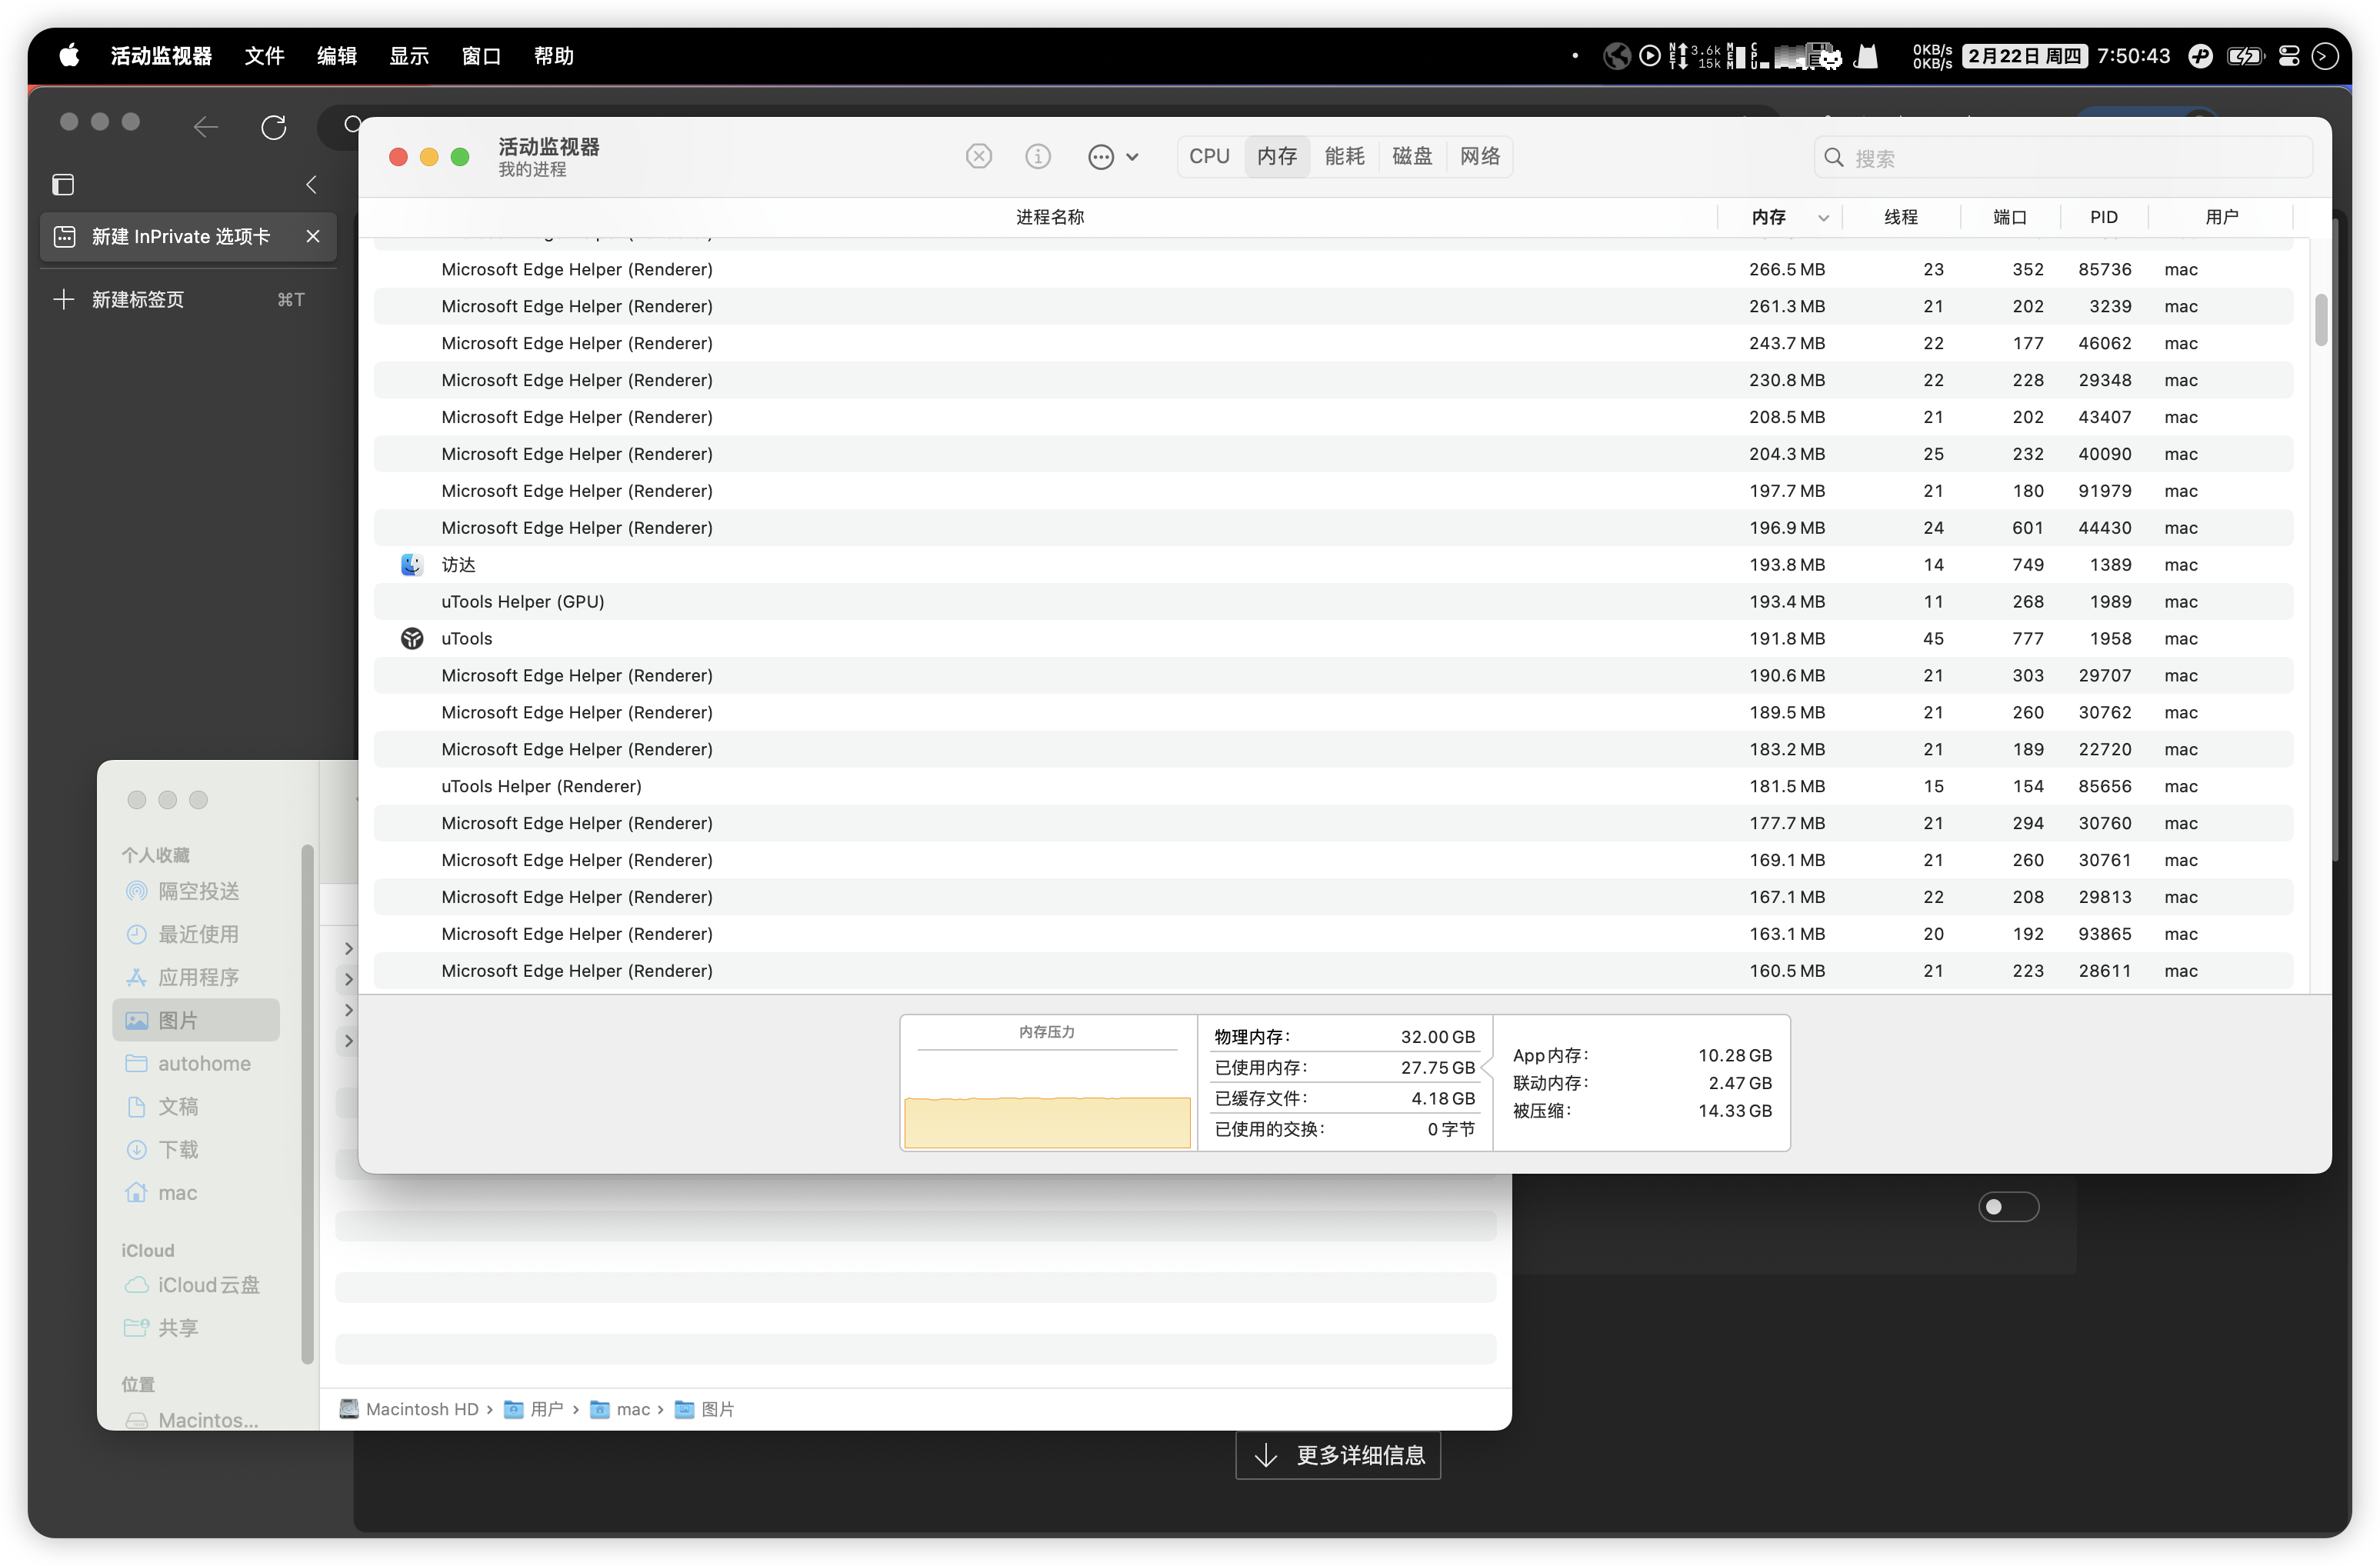Open mac home folder in Finder sidebar
This screenshot has height=1566, width=2380.
(197, 1192)
